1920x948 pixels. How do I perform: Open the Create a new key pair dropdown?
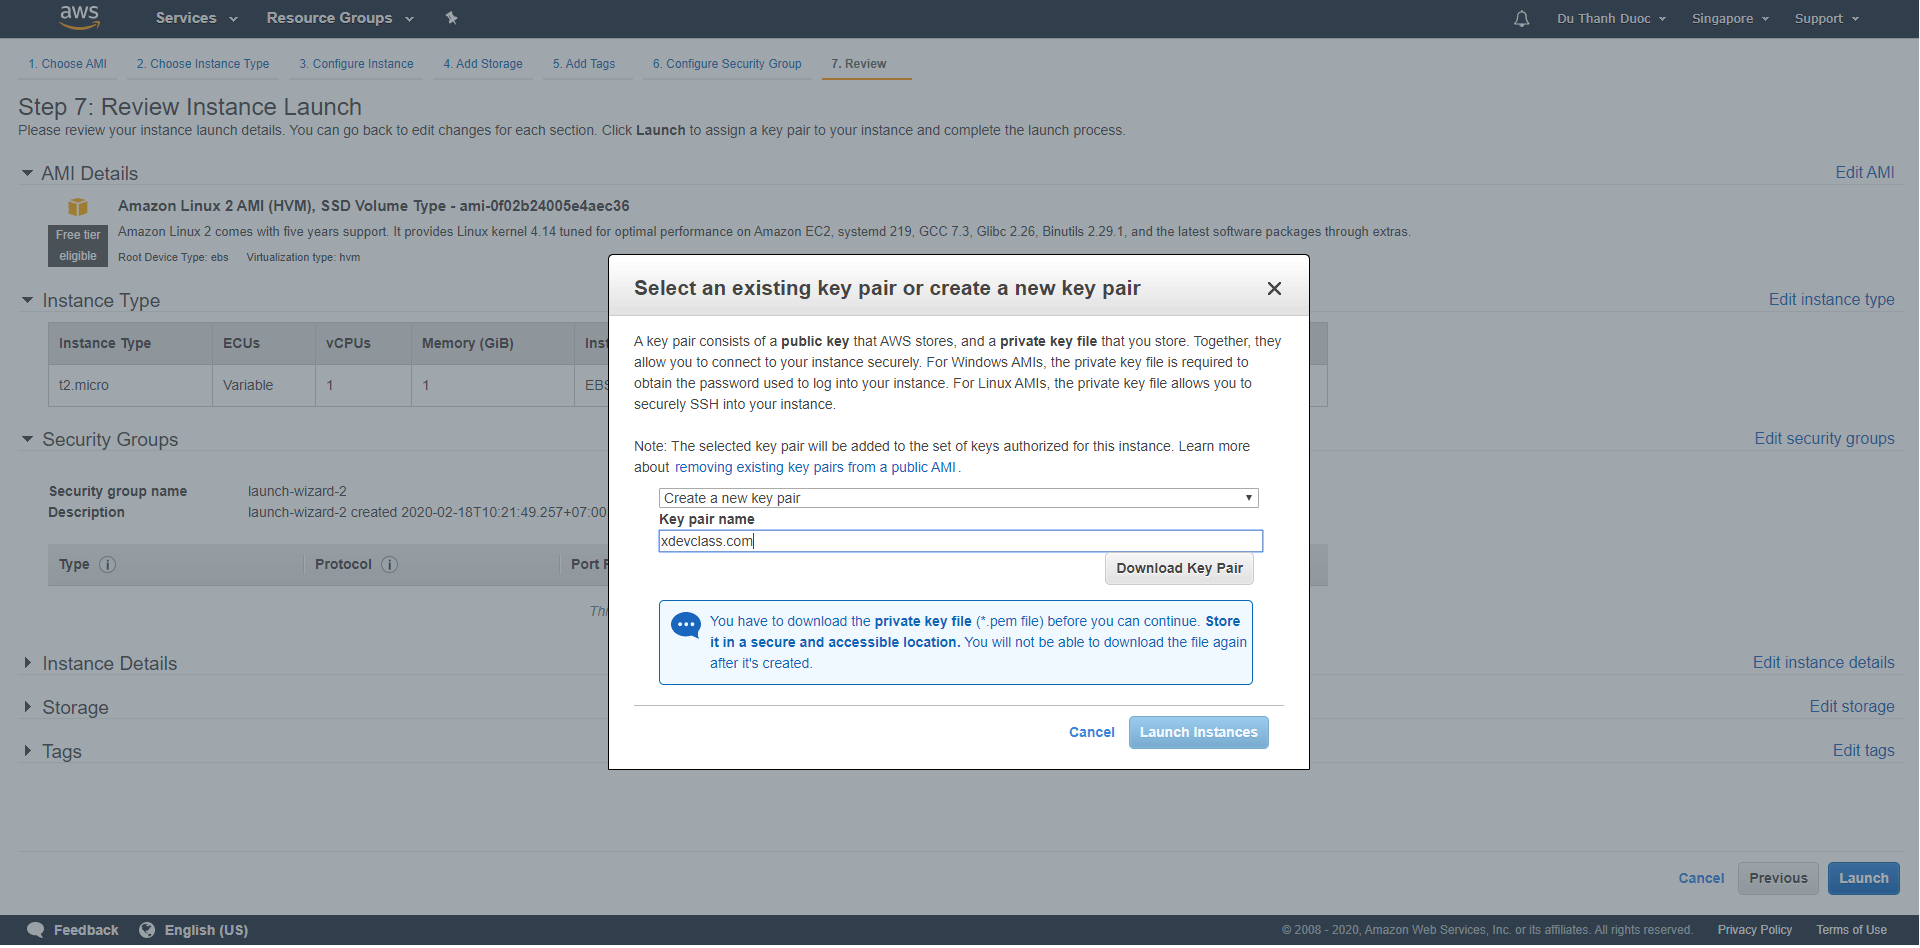click(x=958, y=498)
